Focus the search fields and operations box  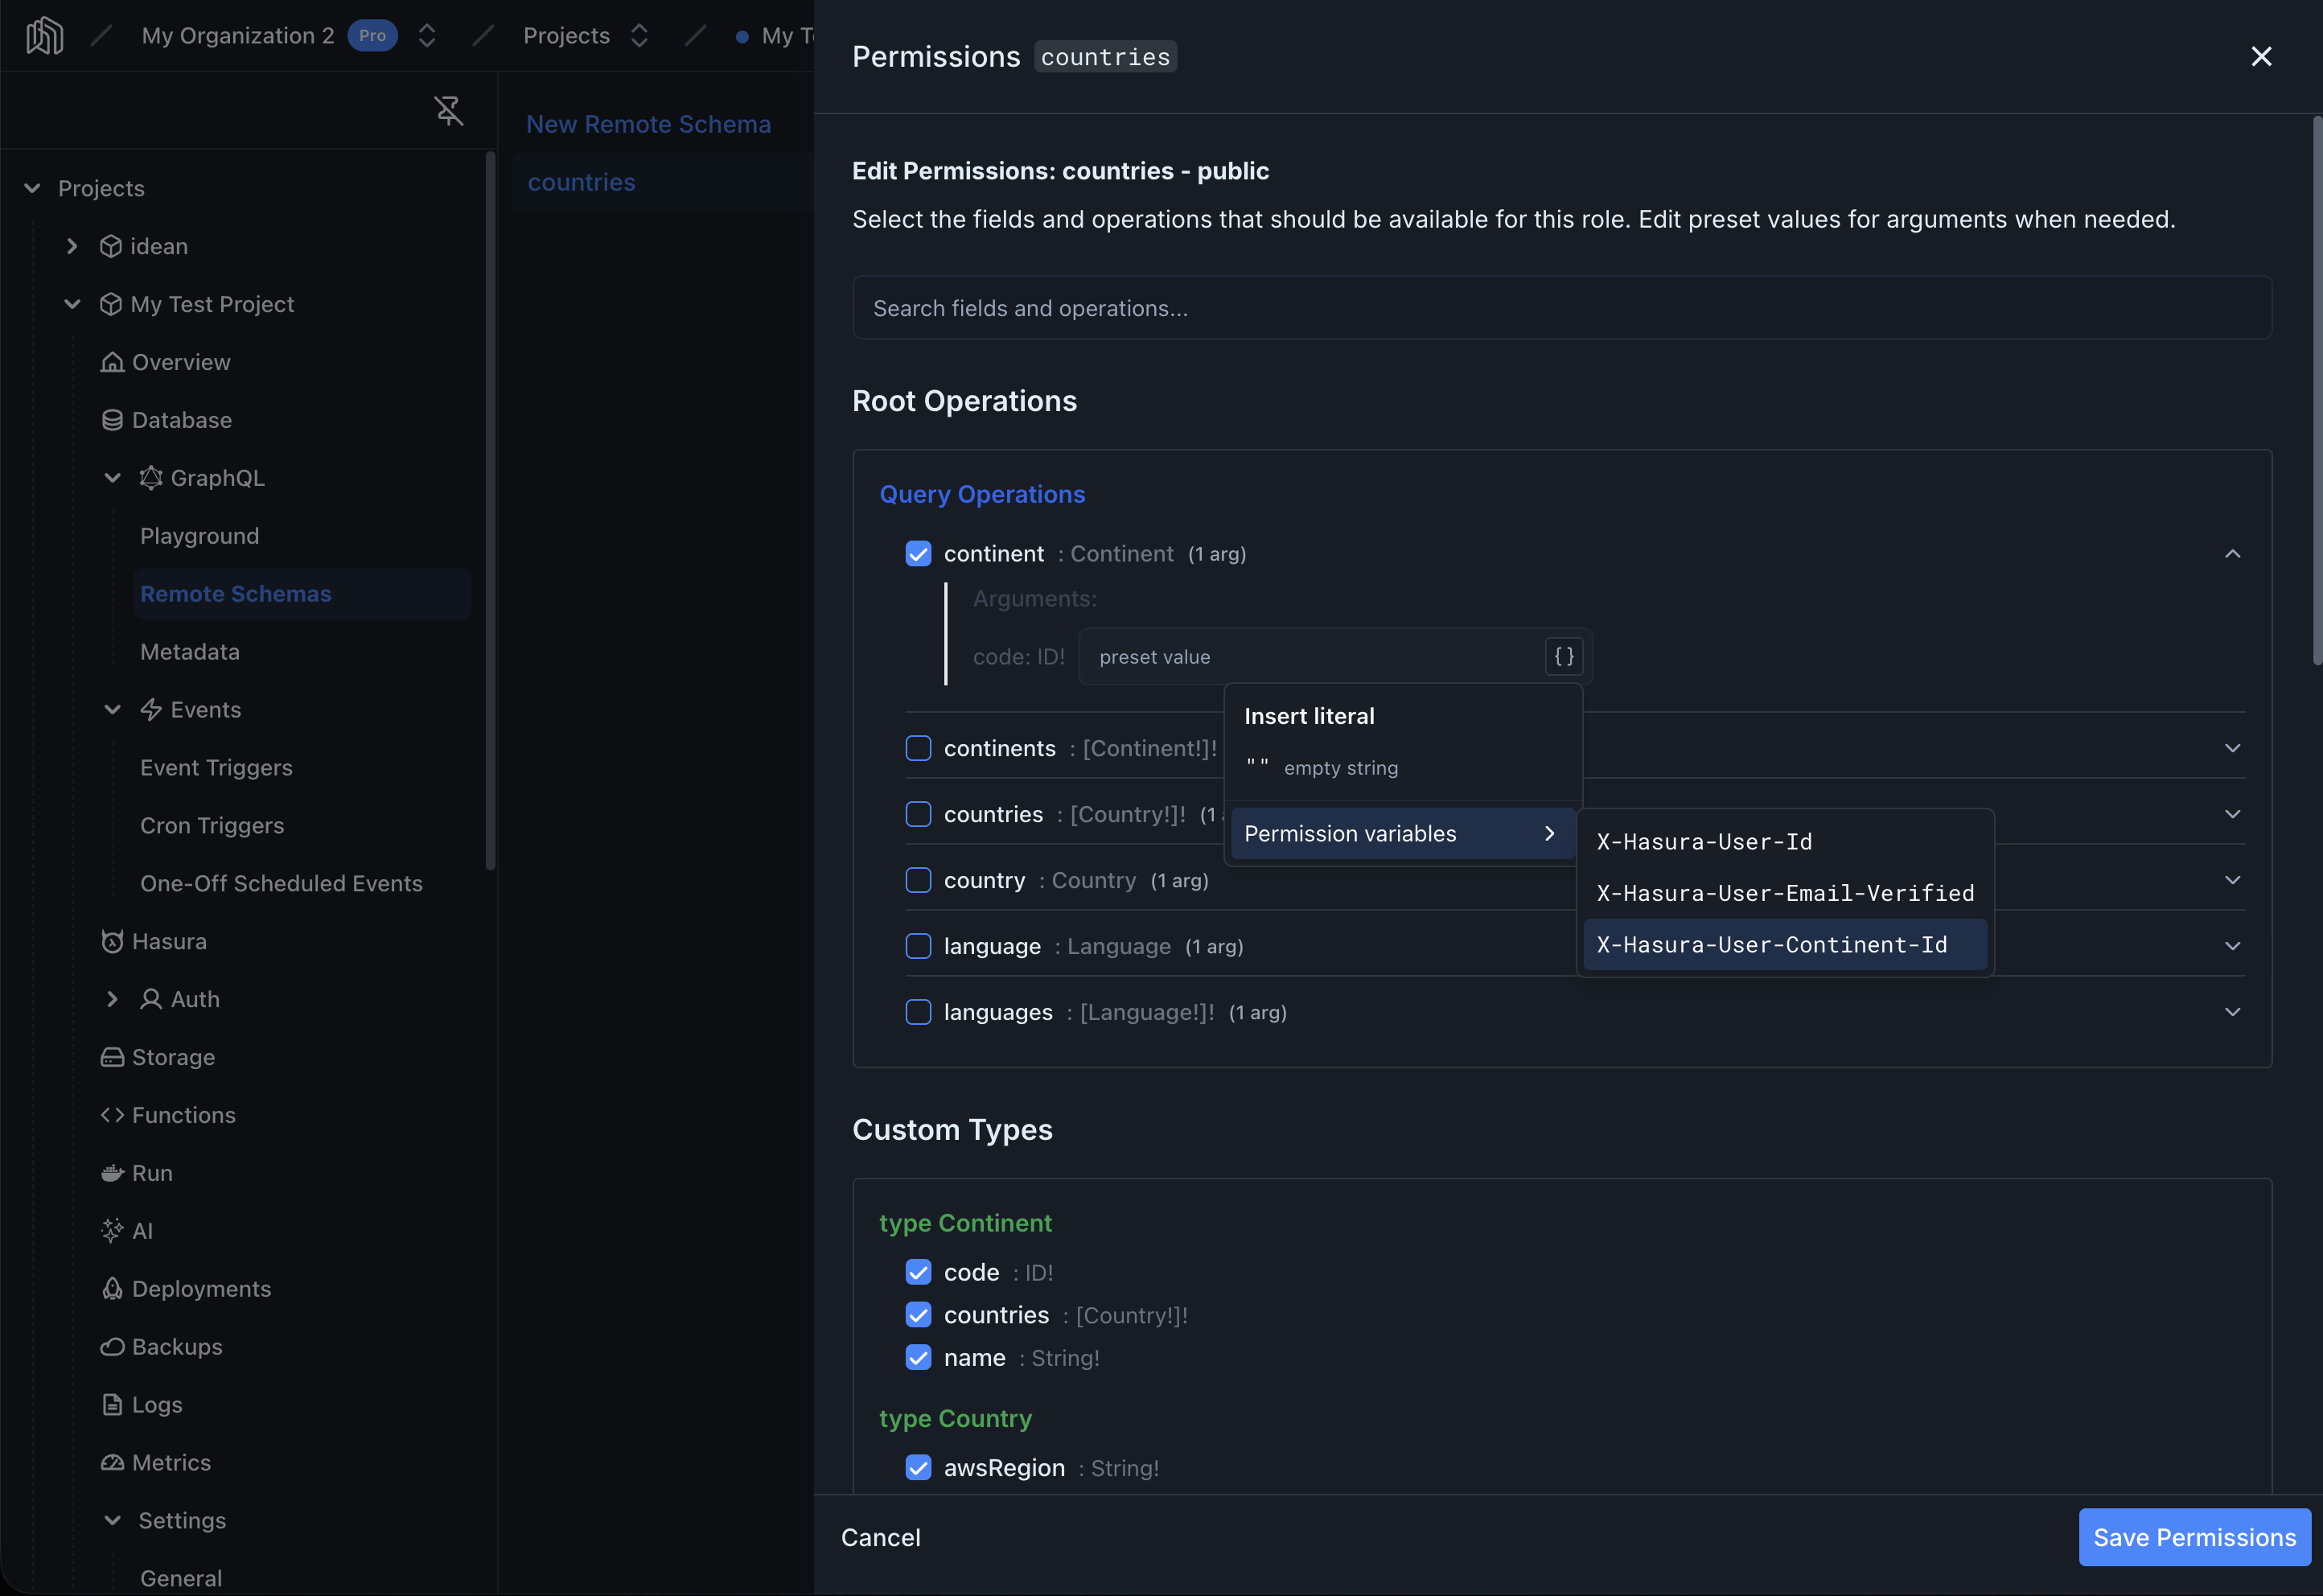(x=1561, y=308)
